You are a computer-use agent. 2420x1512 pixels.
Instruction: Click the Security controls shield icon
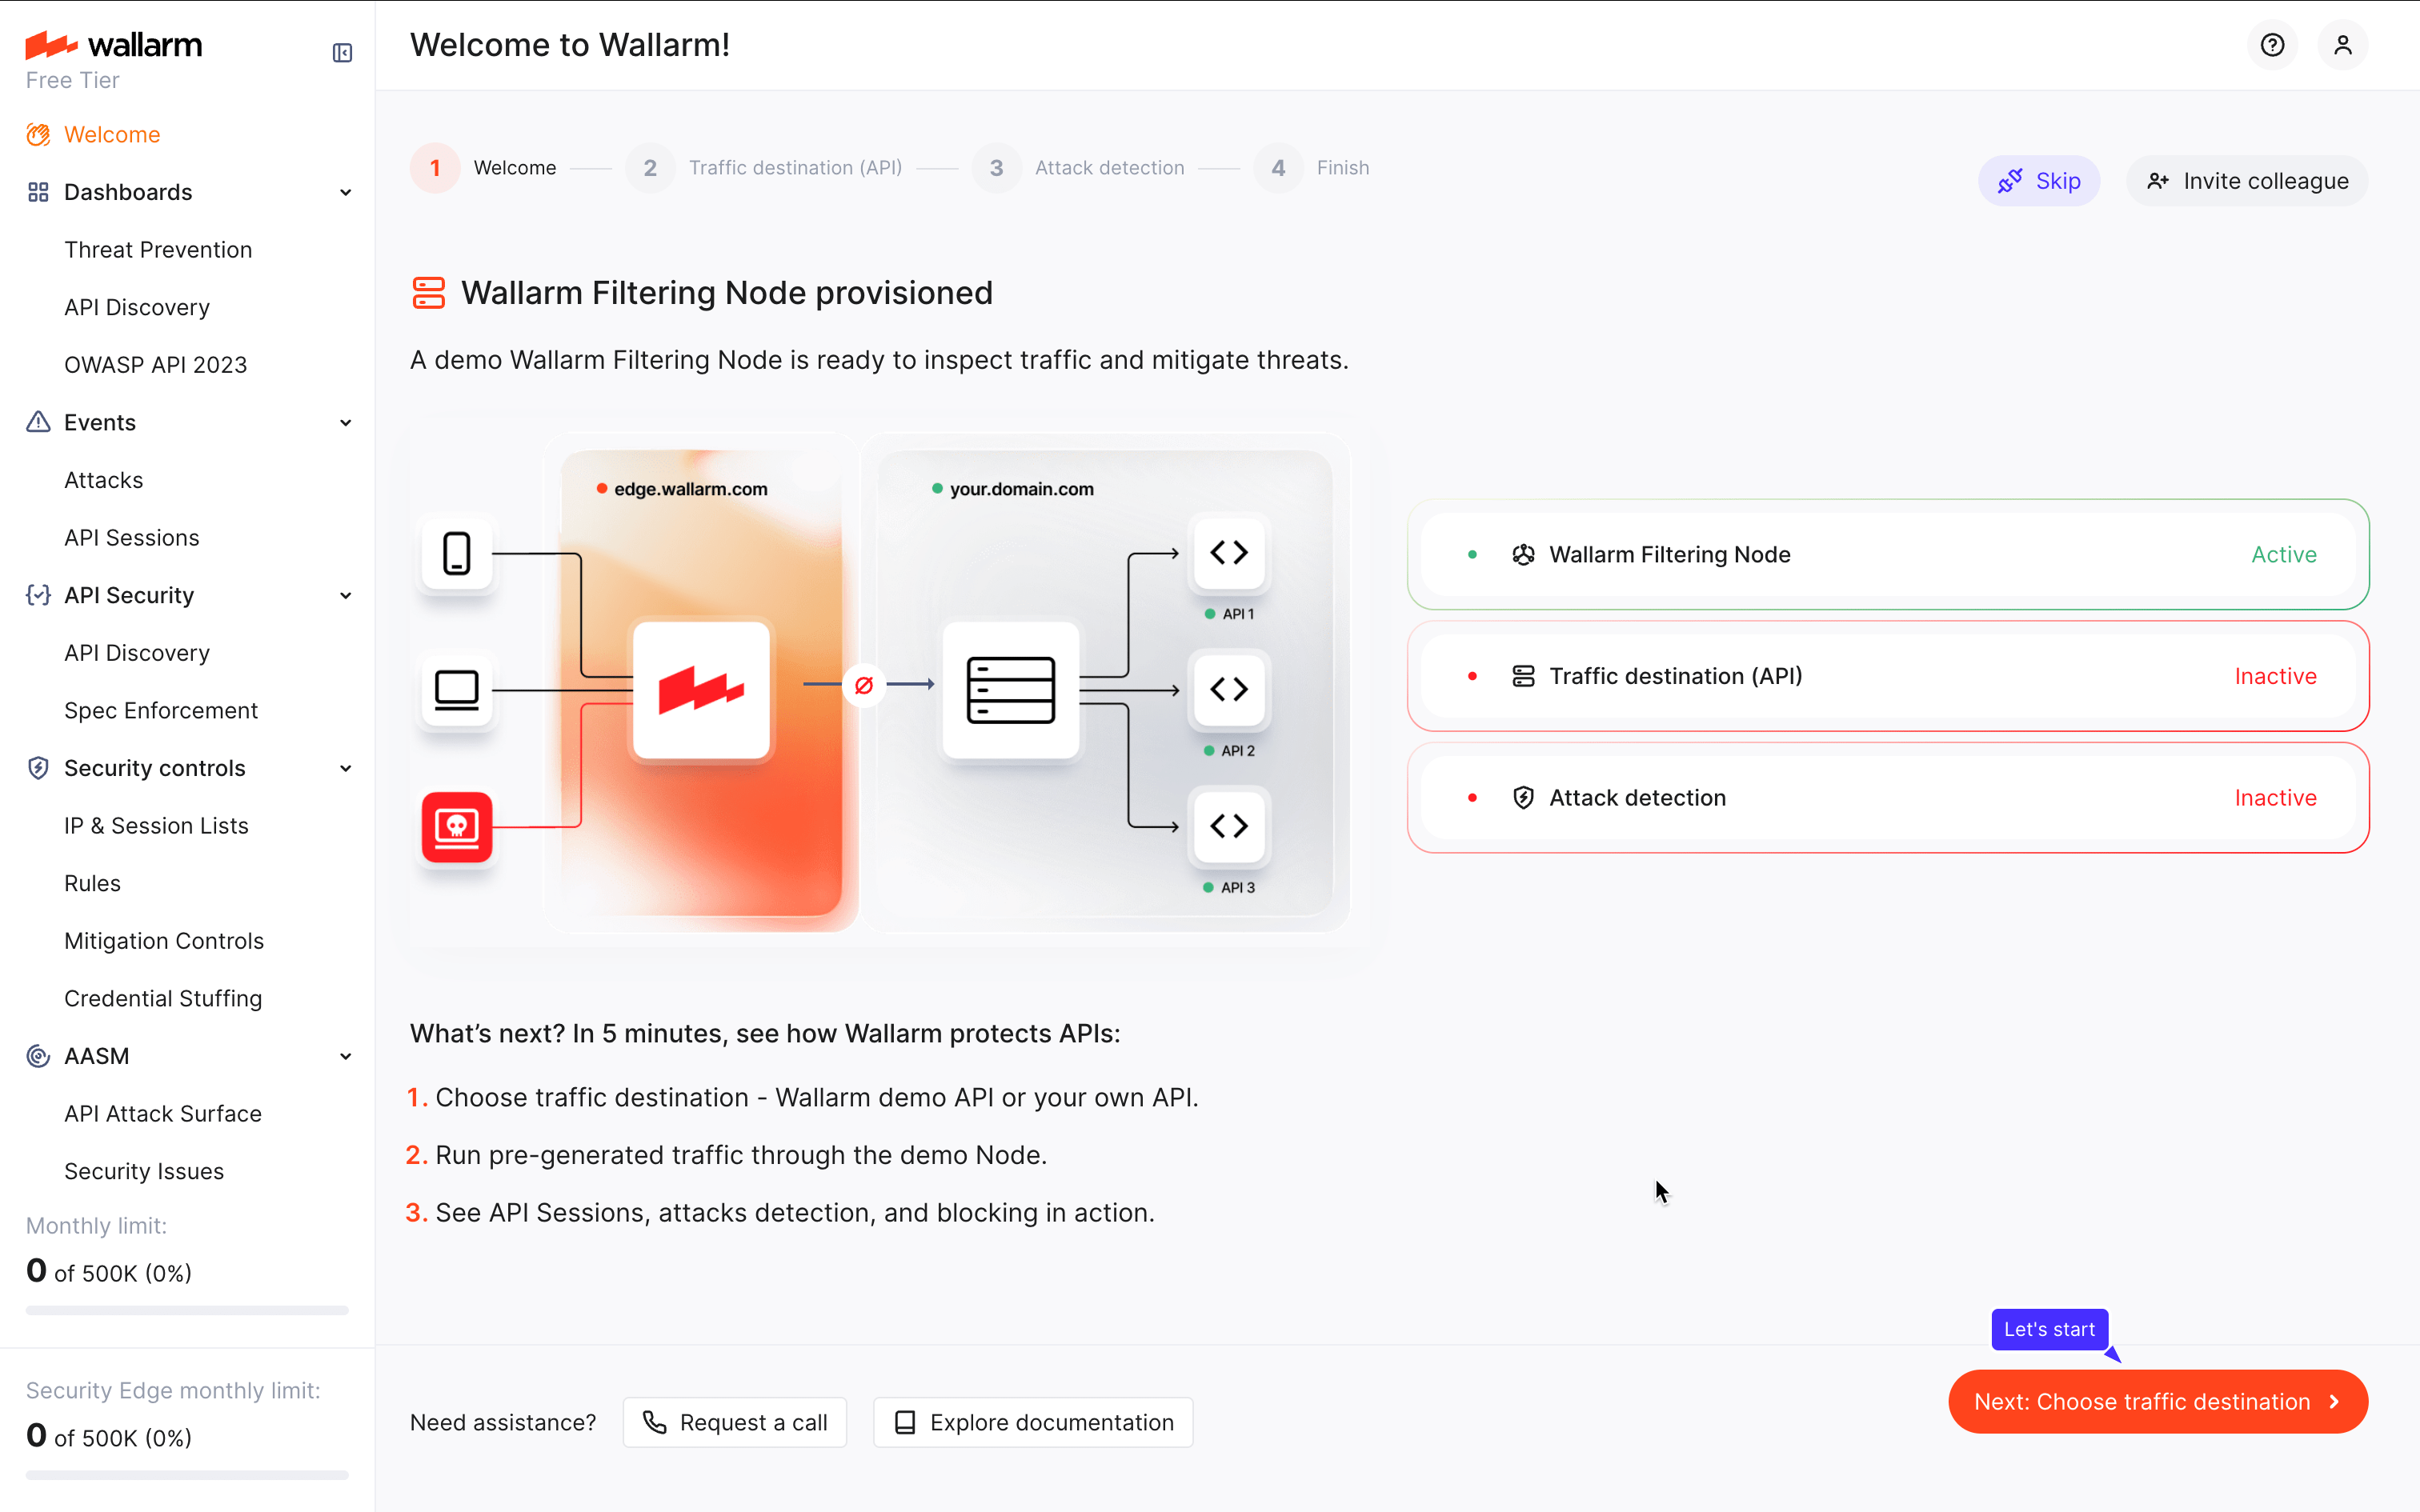point(38,767)
